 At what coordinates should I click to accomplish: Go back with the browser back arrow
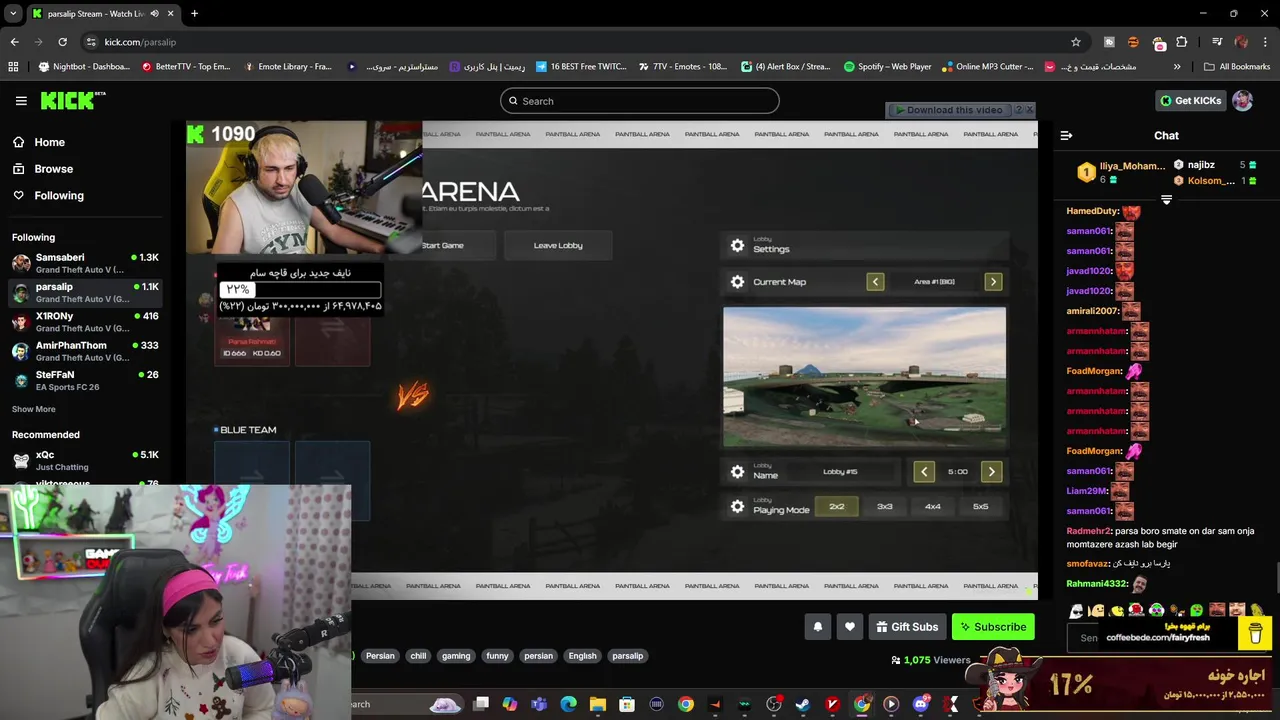coord(14,42)
